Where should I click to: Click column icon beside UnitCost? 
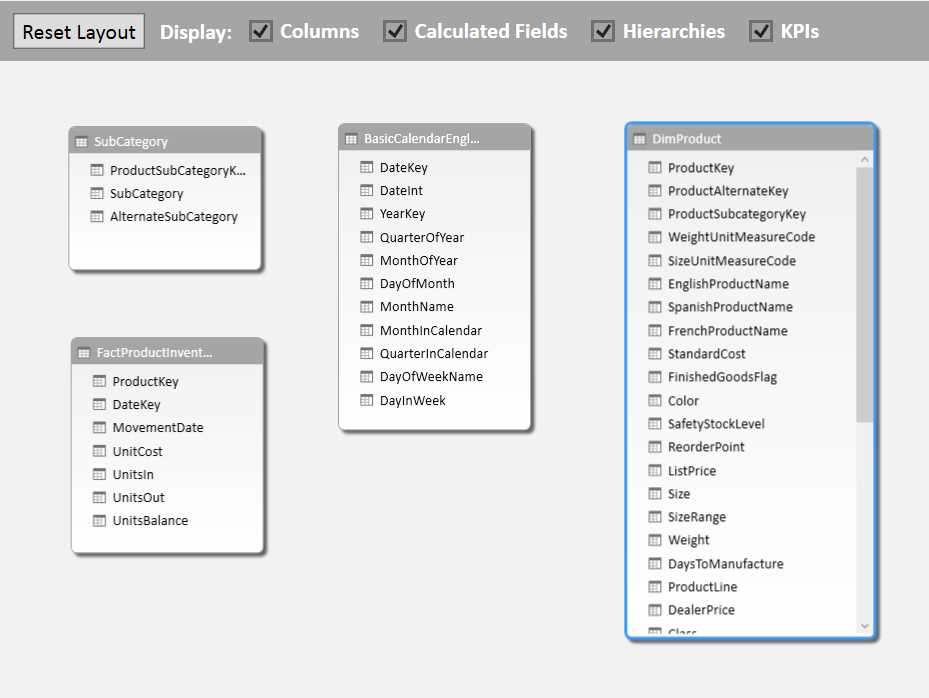click(x=99, y=451)
